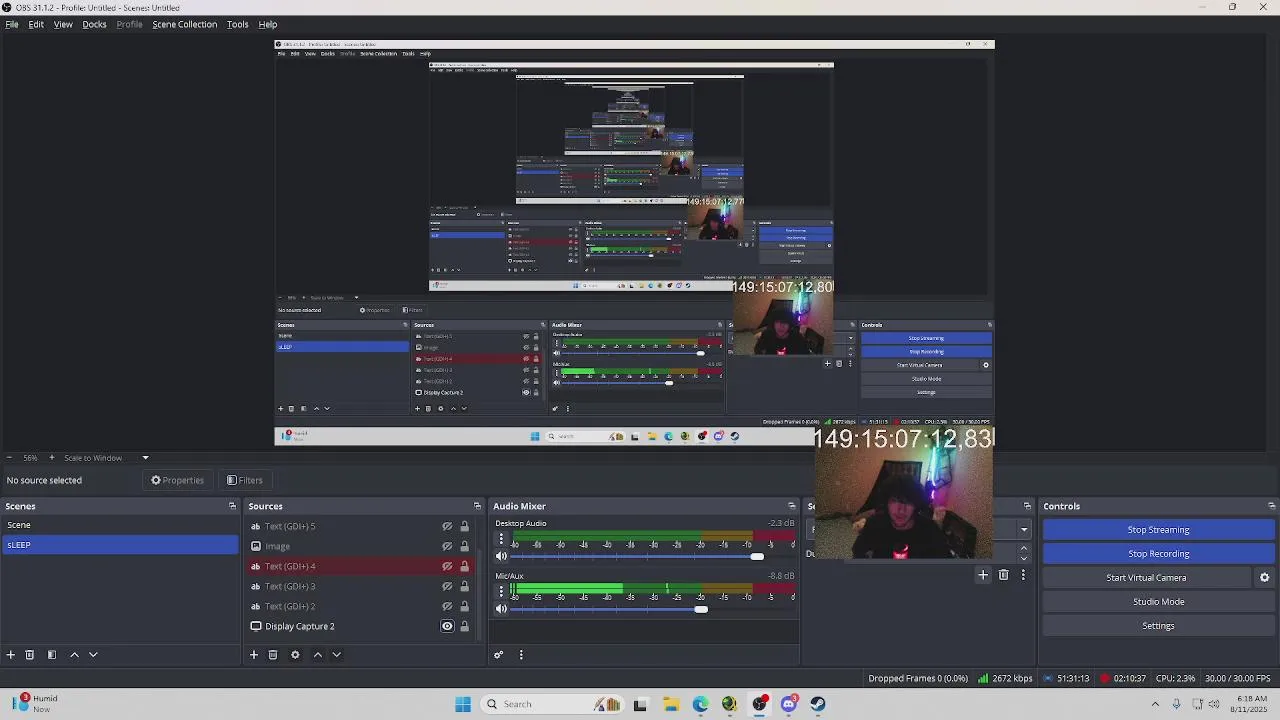Open the View menu

pos(63,24)
